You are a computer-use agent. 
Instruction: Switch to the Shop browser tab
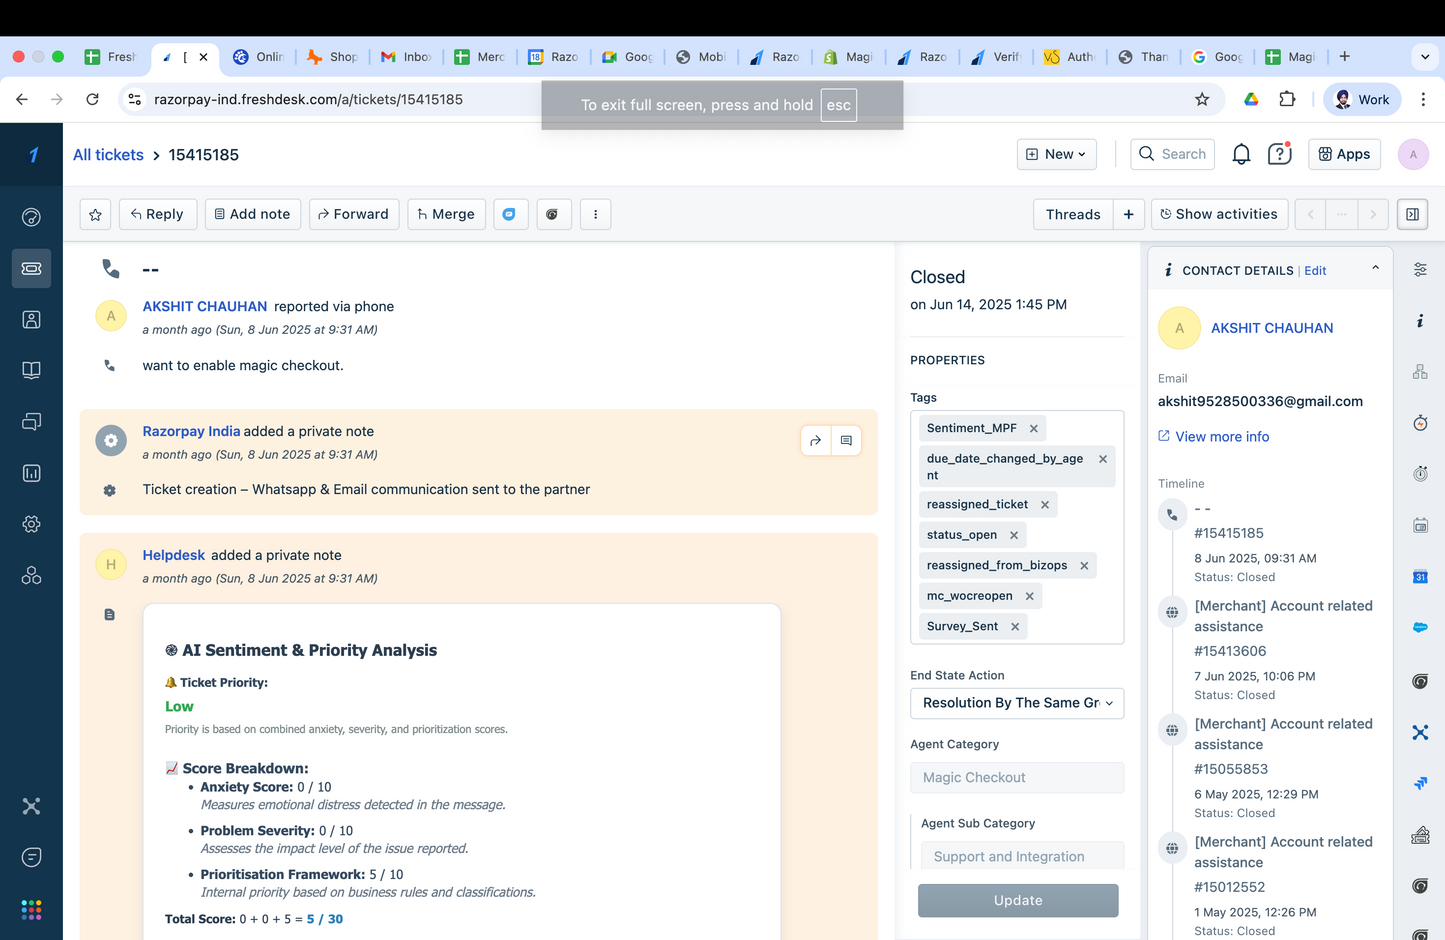pyautogui.click(x=331, y=57)
